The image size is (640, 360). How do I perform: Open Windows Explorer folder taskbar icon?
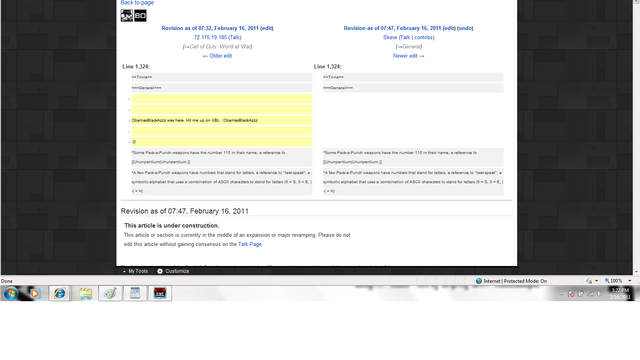tap(85, 293)
